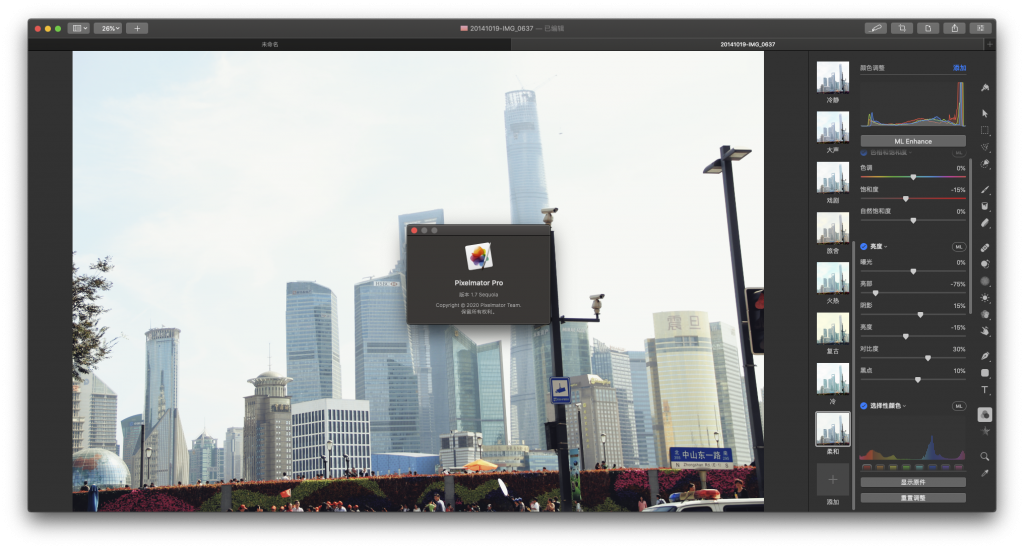
Task: Click the Pixelmator Pro app icon in about window
Action: pos(479,257)
